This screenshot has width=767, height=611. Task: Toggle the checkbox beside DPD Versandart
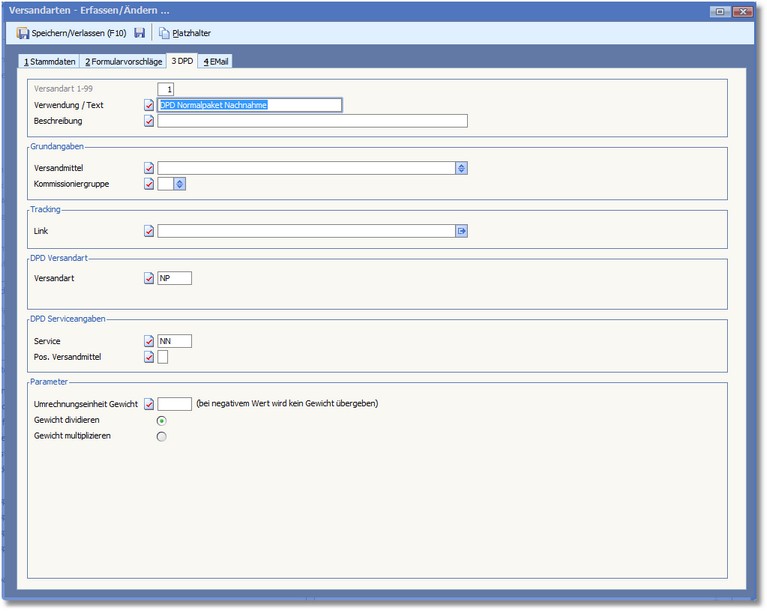coord(150,278)
